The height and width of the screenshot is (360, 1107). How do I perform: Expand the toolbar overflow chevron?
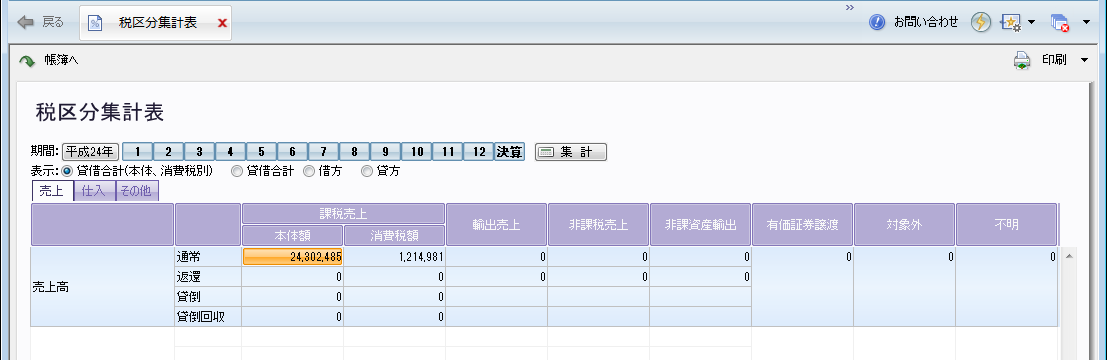click(849, 7)
